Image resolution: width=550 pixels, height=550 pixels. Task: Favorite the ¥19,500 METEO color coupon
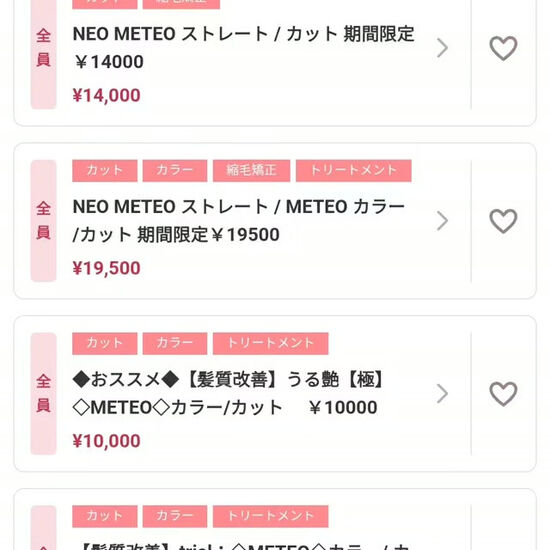503,221
